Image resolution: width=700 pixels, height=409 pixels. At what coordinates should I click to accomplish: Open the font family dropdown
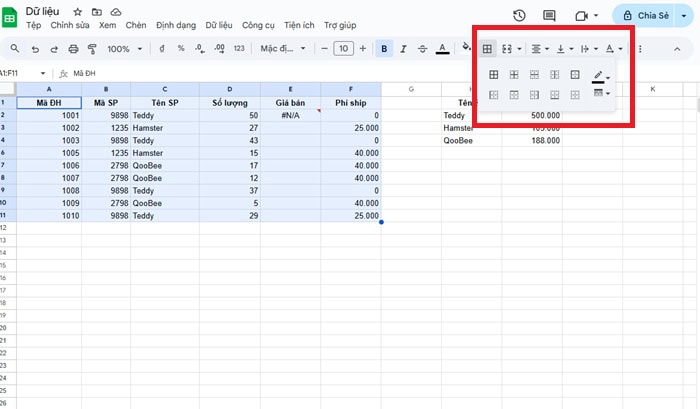(283, 48)
